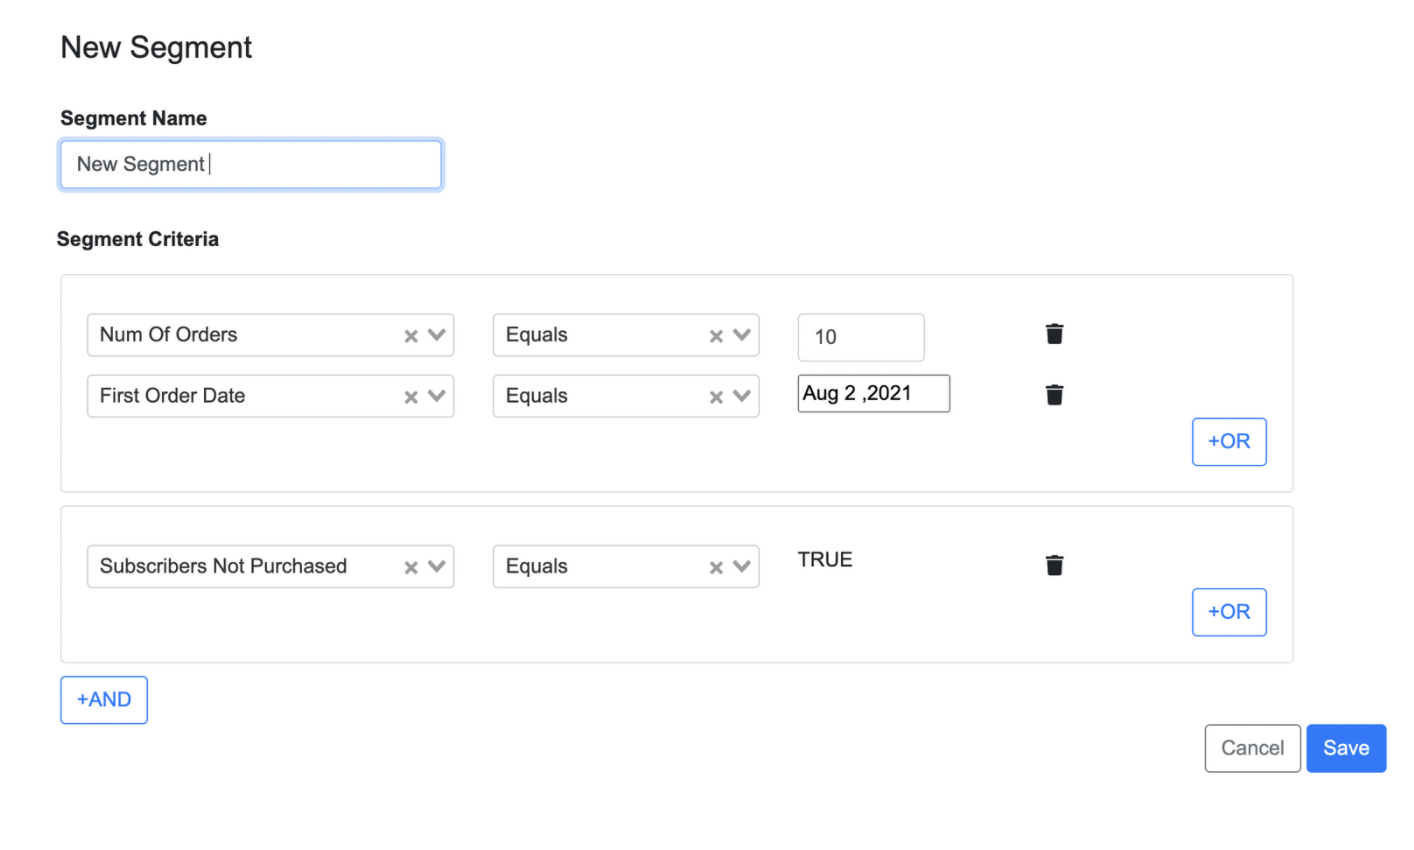The height and width of the screenshot is (850, 1414).
Task: Clear the Equals operator in First Order Date row
Action: [x=716, y=397]
